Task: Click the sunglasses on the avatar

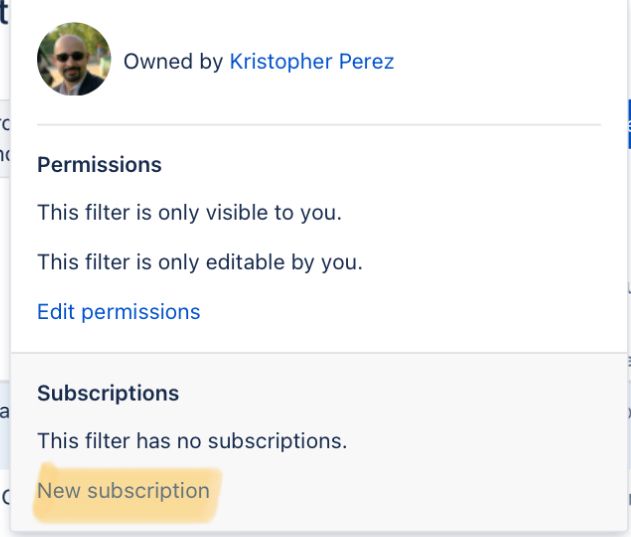Action: pos(70,57)
